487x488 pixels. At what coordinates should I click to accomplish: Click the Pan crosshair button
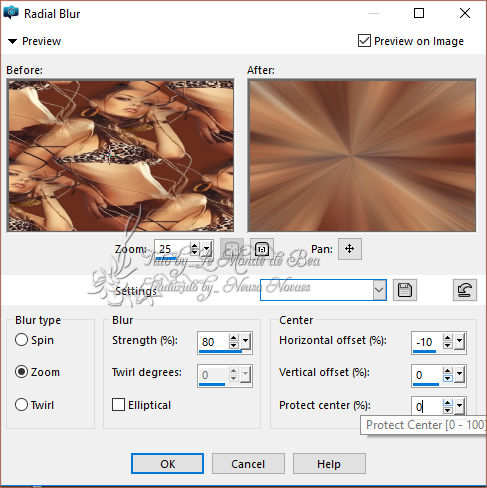point(350,249)
